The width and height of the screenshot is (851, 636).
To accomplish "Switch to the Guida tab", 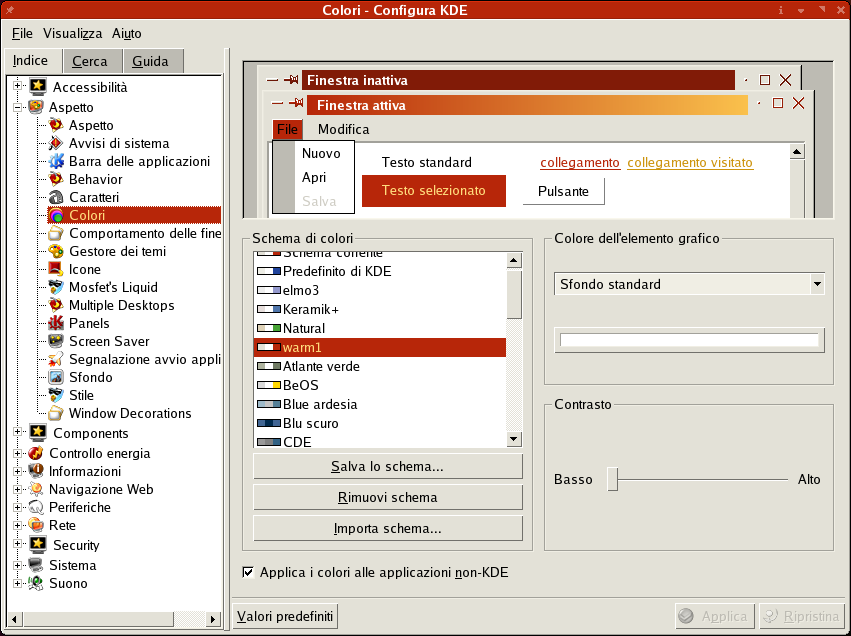I will click(153, 61).
